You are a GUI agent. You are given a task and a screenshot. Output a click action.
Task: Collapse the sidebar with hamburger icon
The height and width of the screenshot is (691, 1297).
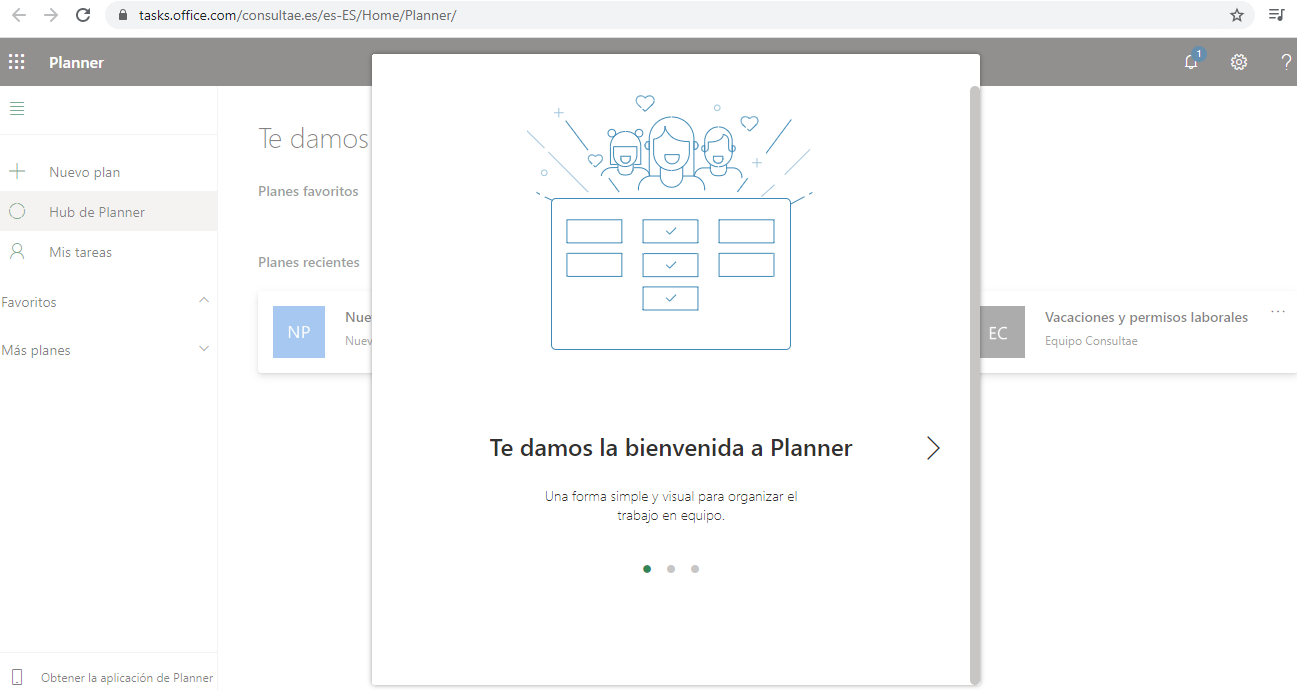[17, 109]
